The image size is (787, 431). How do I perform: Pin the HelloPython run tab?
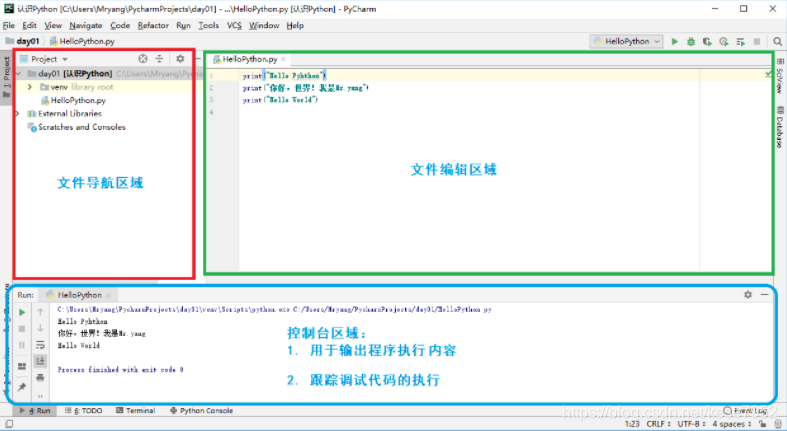pos(22,387)
